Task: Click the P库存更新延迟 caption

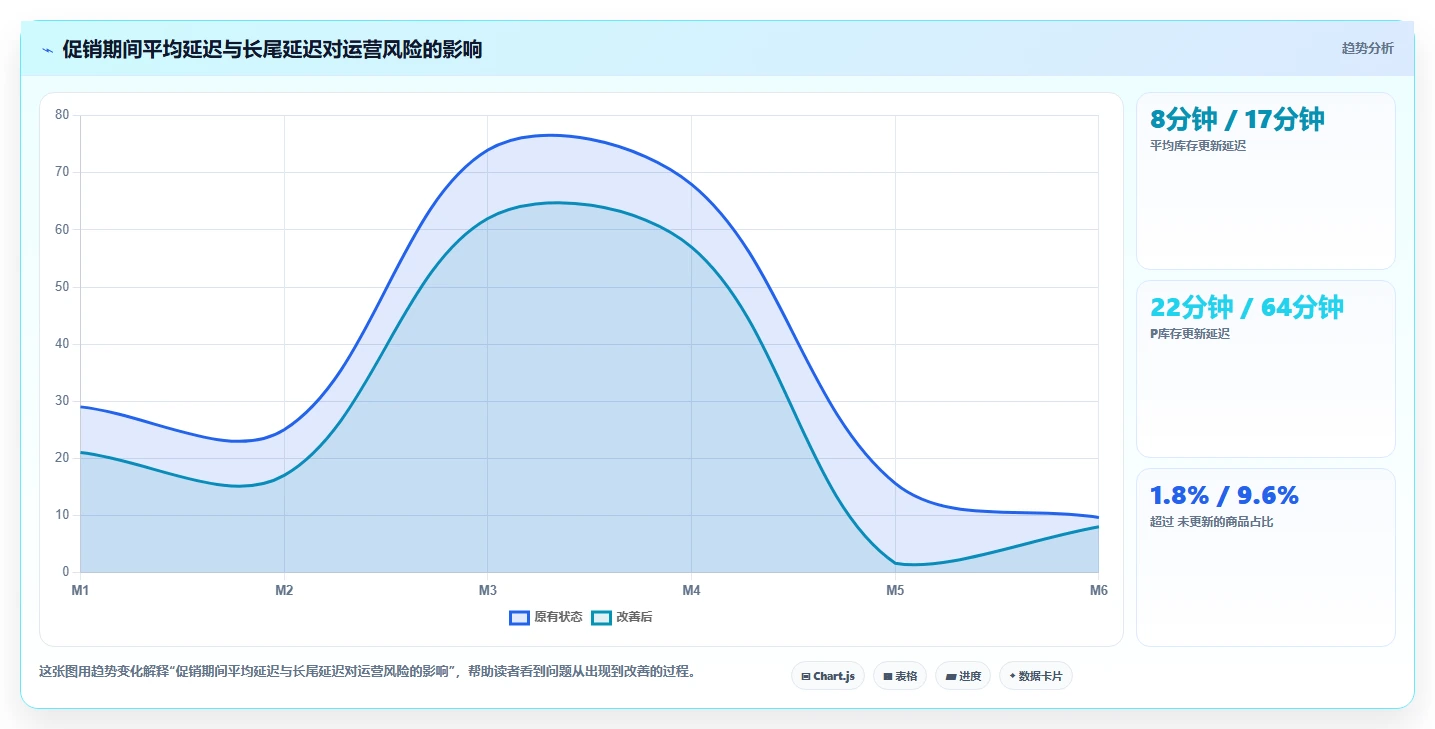Action: click(x=1190, y=334)
